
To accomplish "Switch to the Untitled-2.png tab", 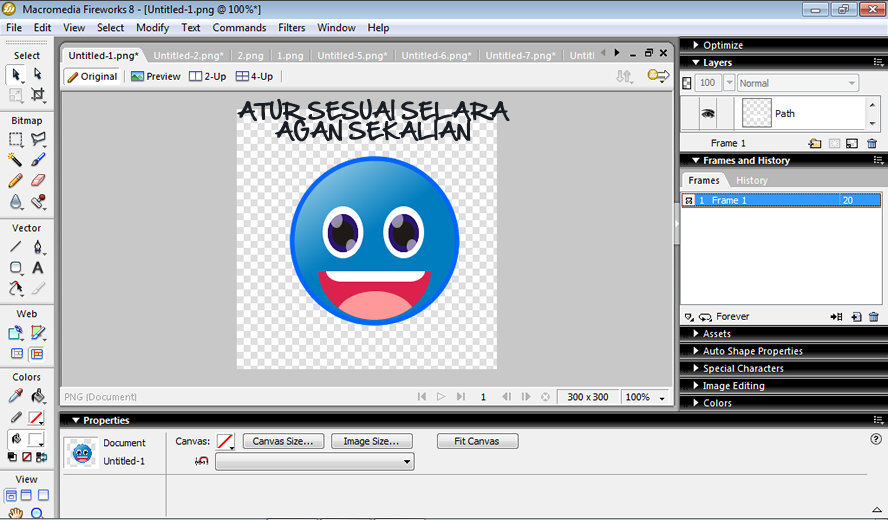I will (x=189, y=56).
